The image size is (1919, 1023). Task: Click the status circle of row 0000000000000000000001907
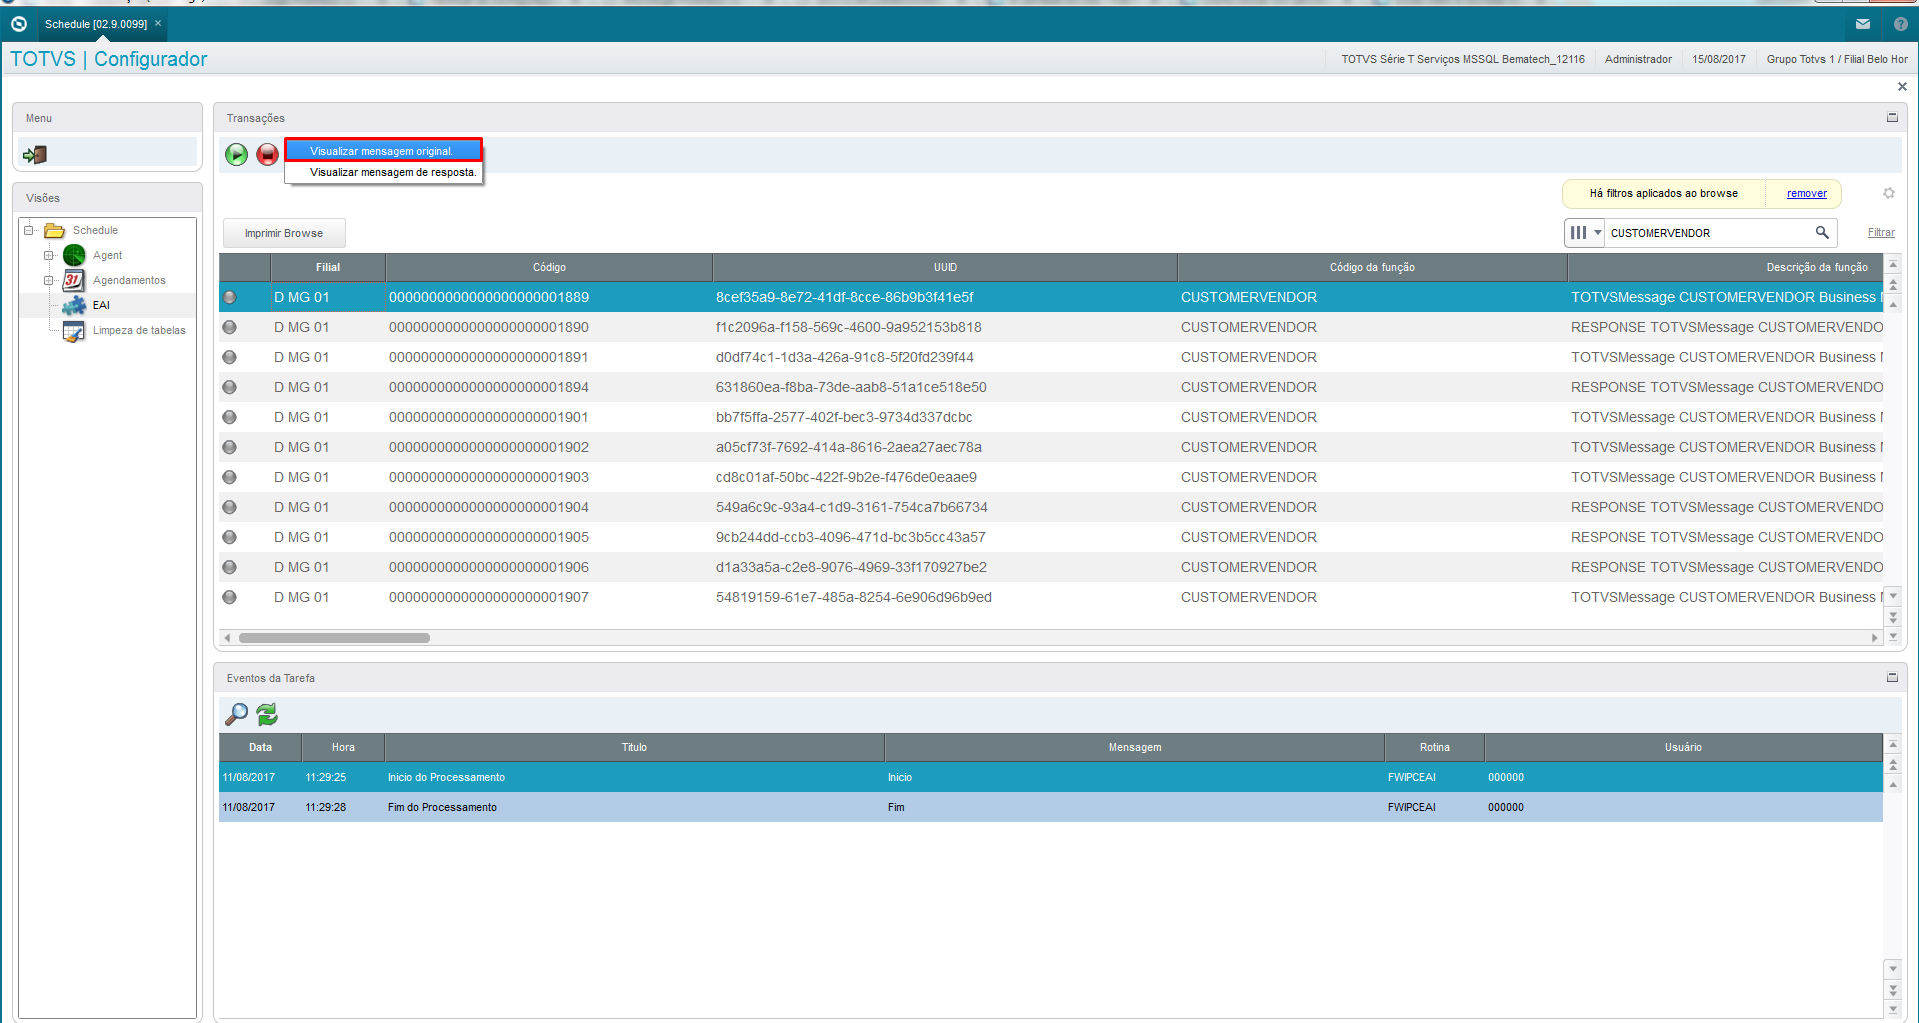[x=230, y=597]
